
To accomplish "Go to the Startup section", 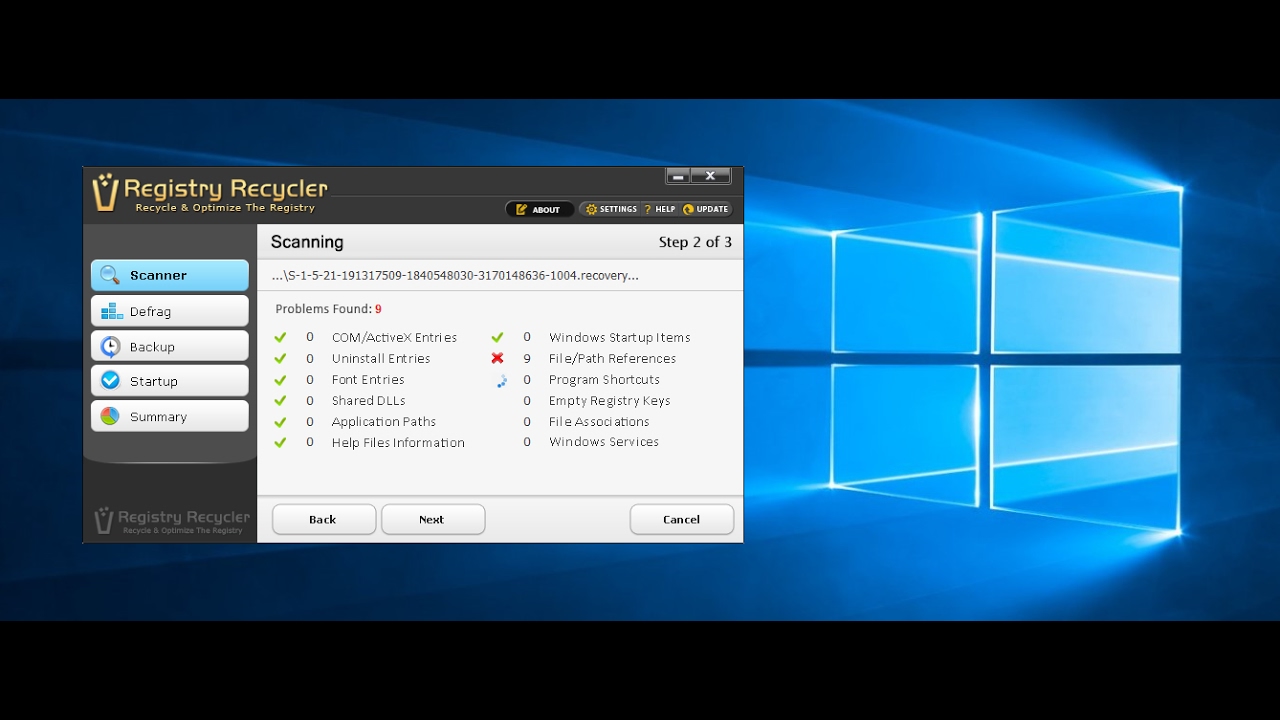I will (x=170, y=381).
